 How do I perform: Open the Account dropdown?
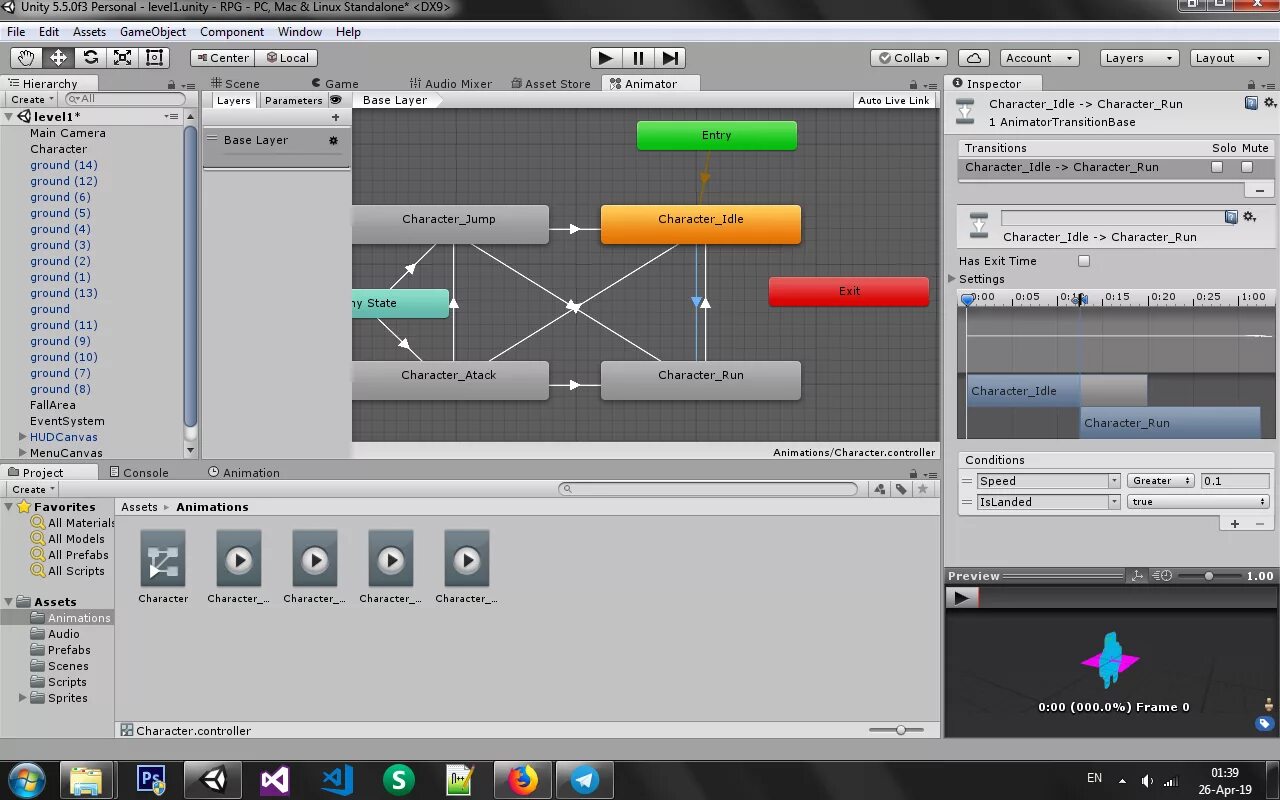[1037, 58]
